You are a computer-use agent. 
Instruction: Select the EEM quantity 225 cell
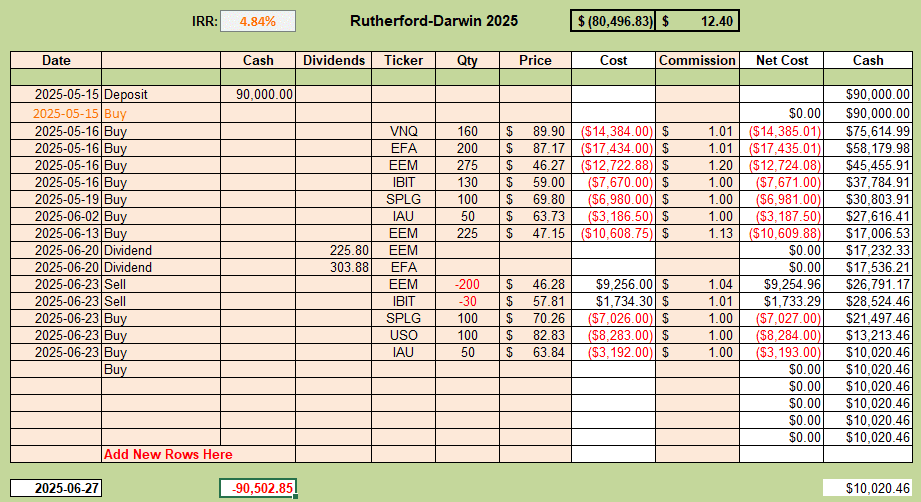tap(468, 234)
